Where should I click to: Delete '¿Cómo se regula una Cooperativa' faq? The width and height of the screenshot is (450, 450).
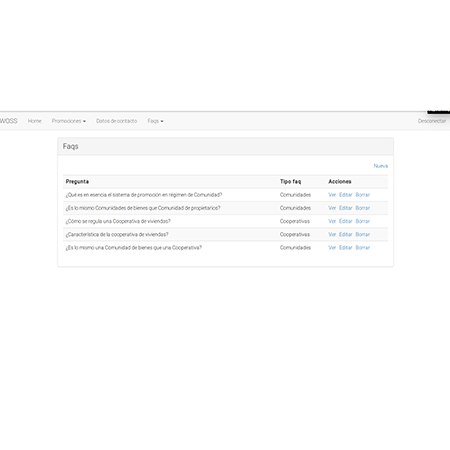click(x=363, y=221)
